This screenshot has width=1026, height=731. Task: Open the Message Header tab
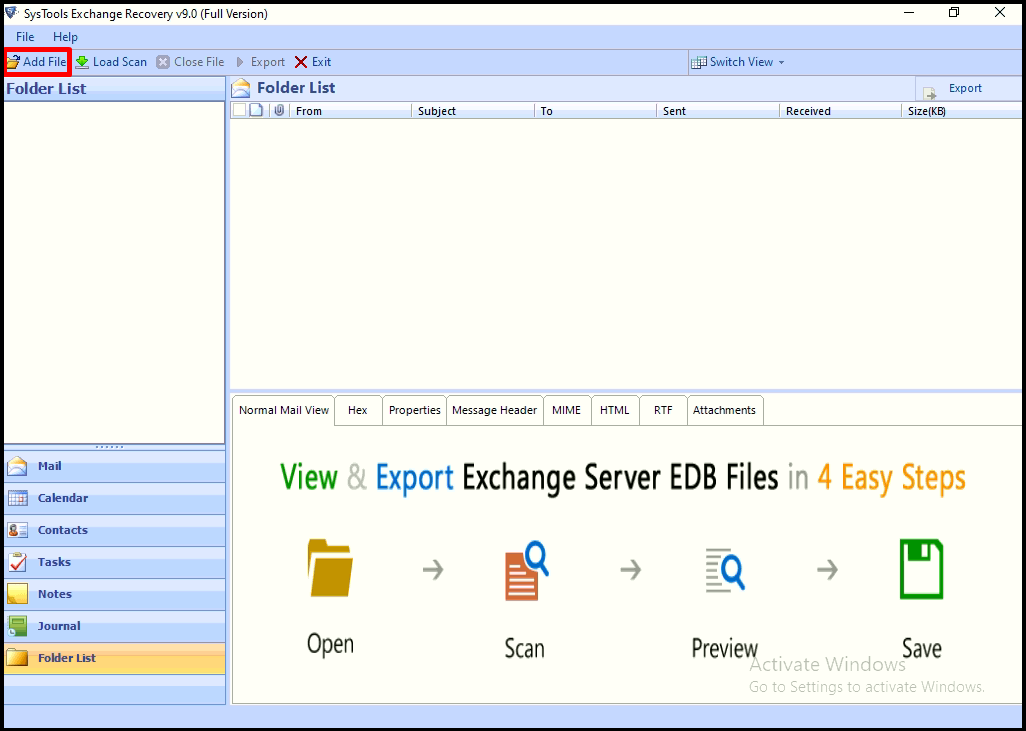[x=495, y=410]
